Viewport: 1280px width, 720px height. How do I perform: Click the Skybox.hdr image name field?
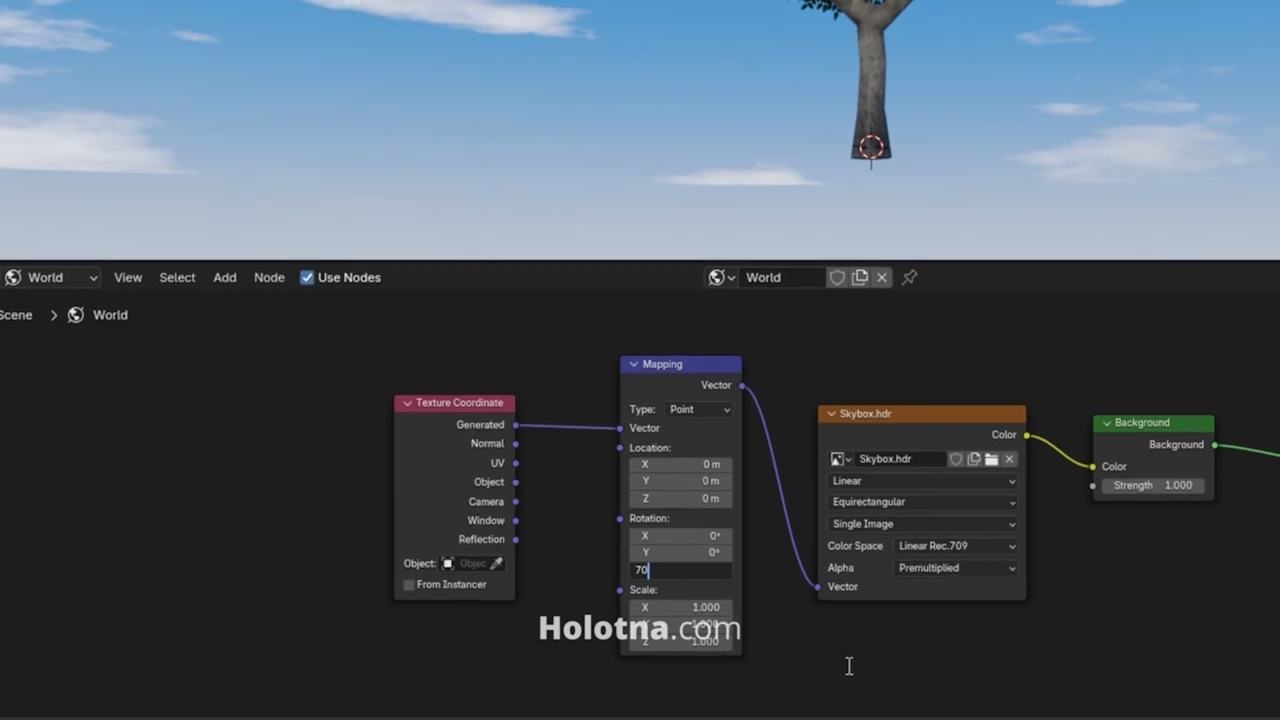tap(901, 459)
